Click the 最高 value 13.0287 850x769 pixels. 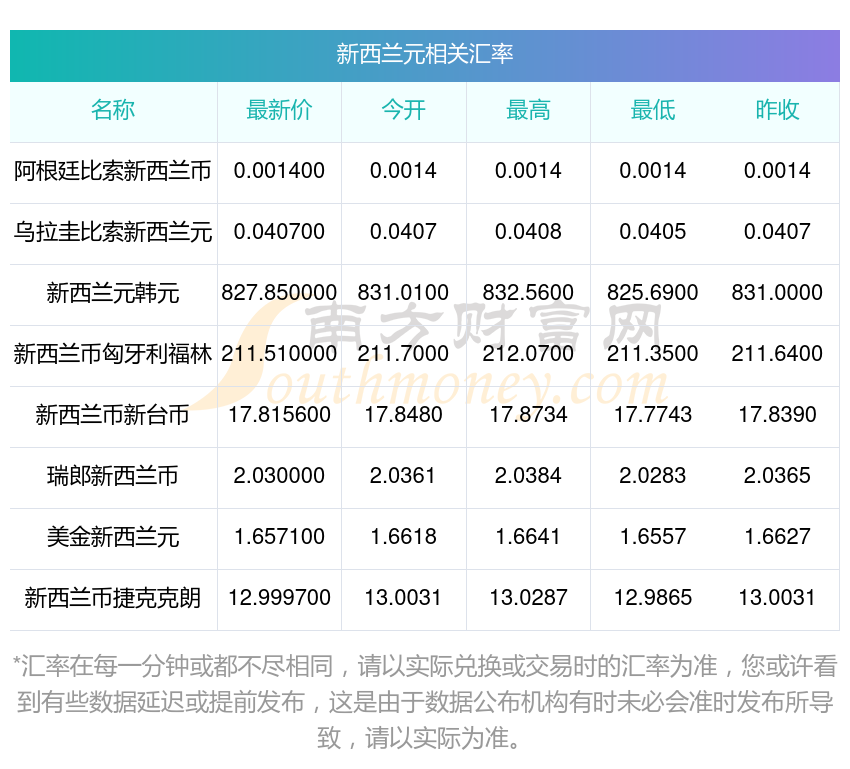528,598
